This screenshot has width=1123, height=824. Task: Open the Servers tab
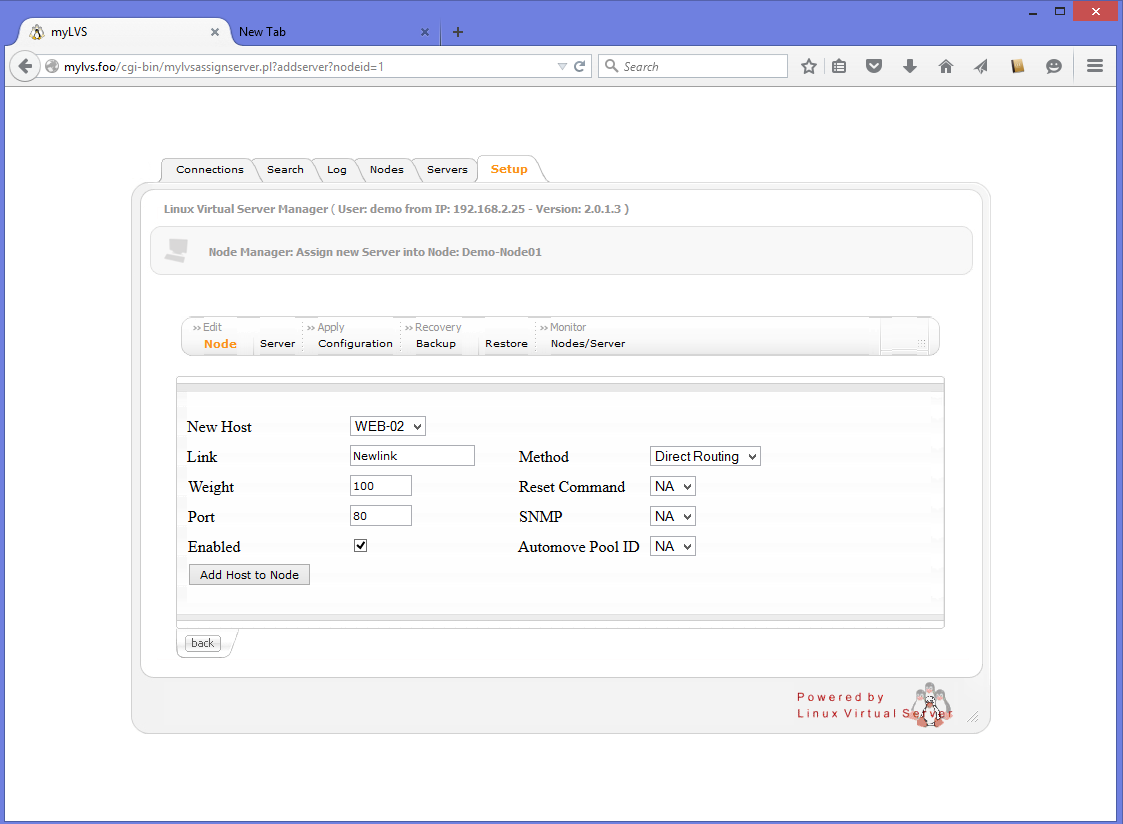pos(447,170)
